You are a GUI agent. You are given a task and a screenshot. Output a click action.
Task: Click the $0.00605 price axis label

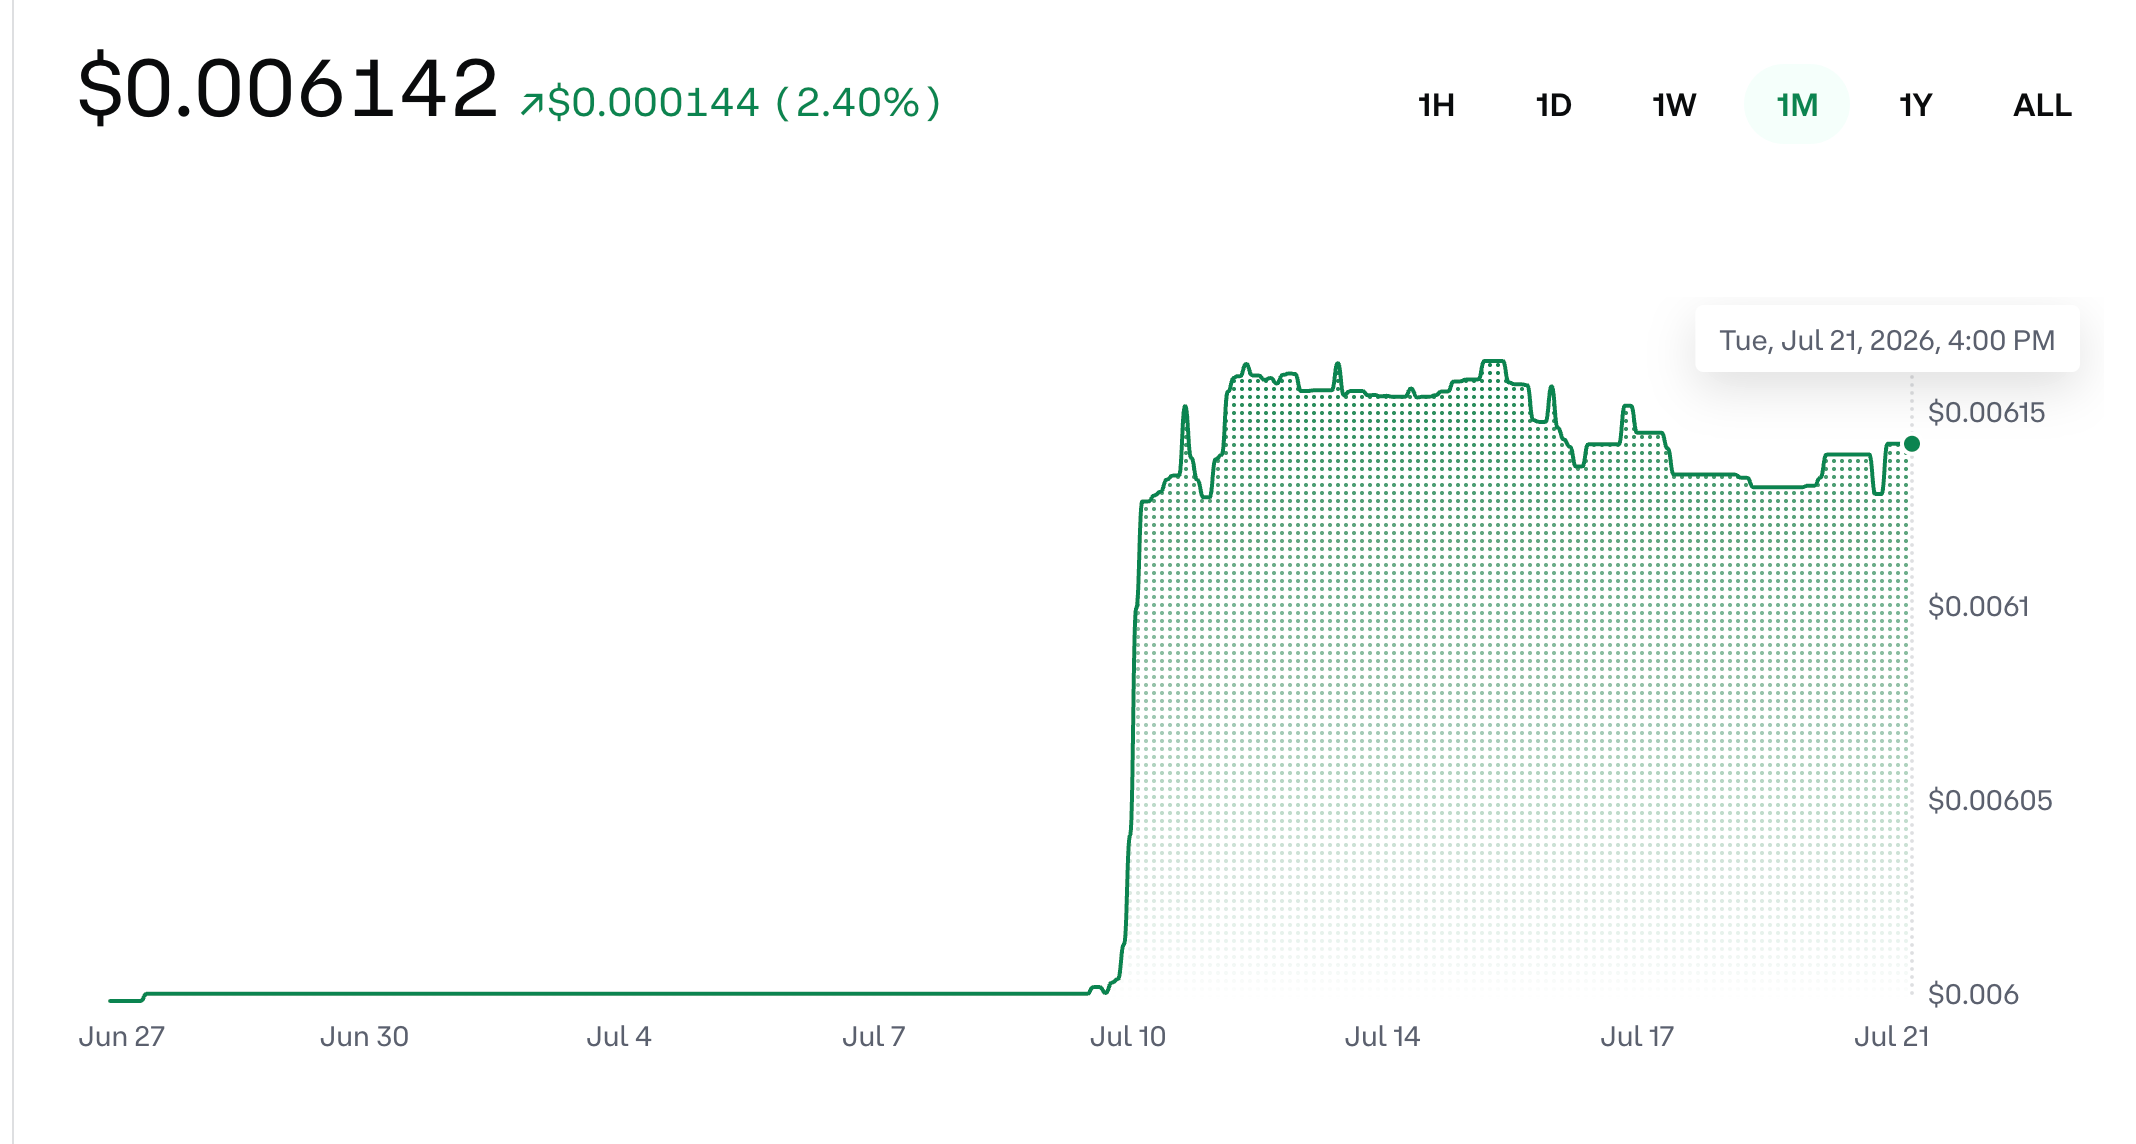[x=1990, y=800]
